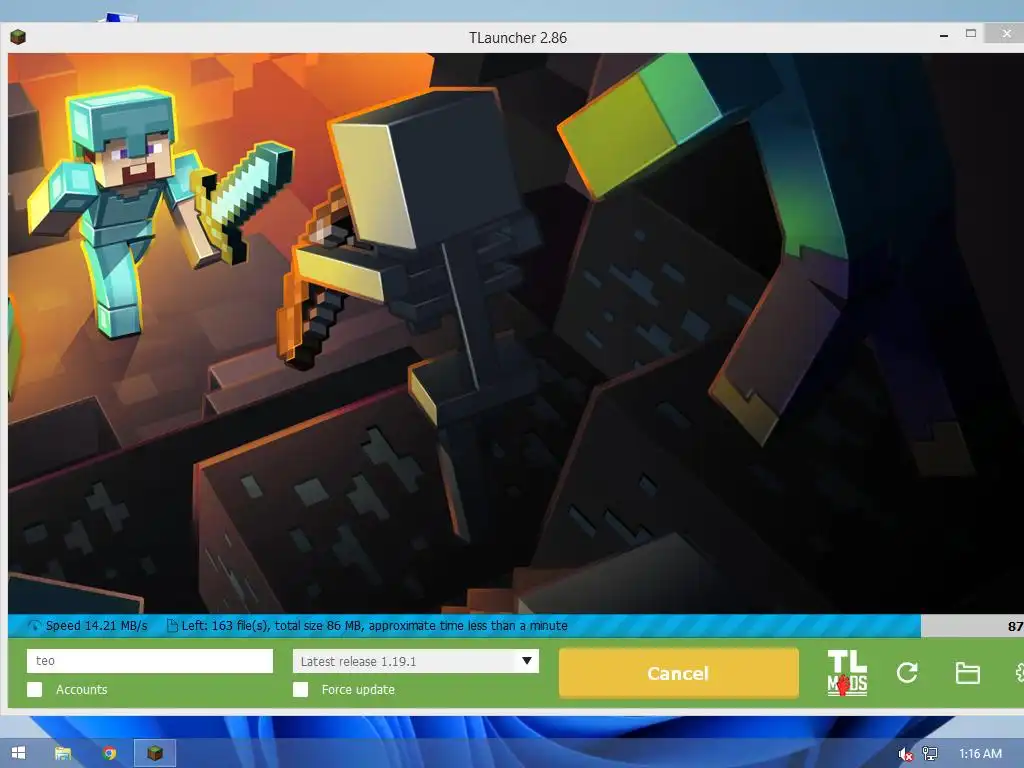Tick the Force update checkbox
1024x768 pixels.
(300, 690)
